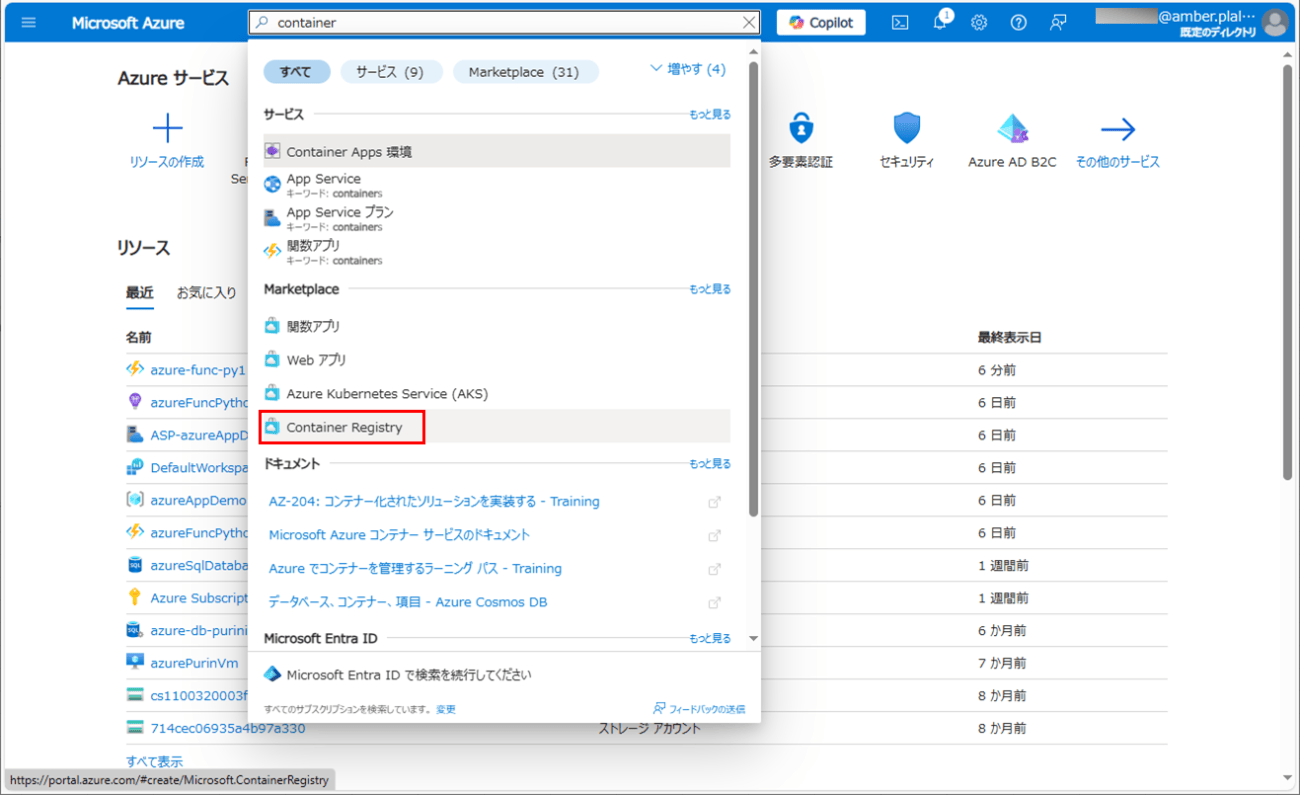Viewport: 1300px width, 795px height.
Task: Open the portal hamburger menu
Action: pyautogui.click(x=28, y=23)
